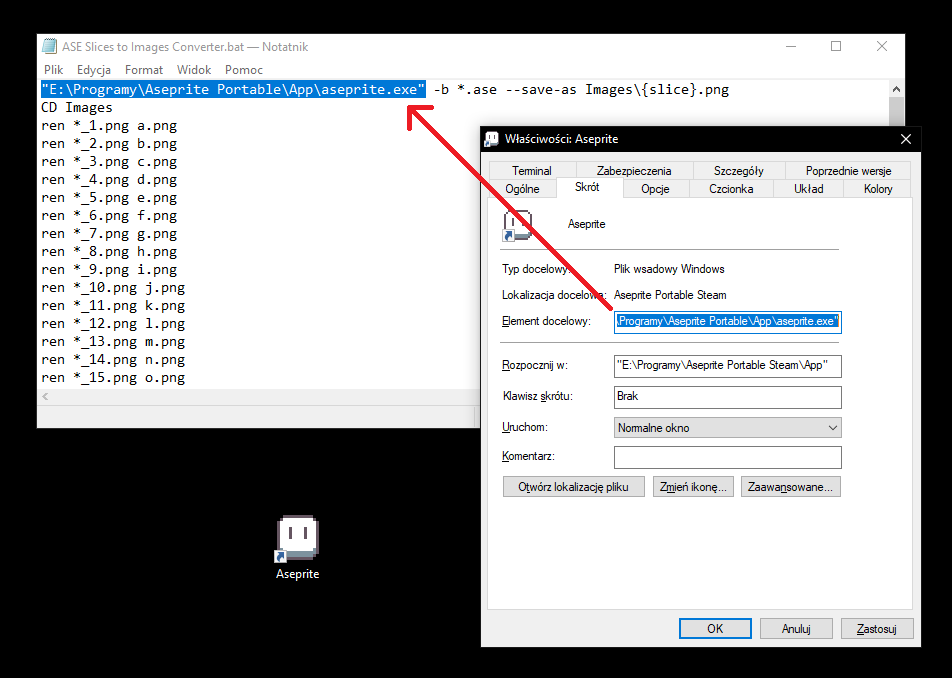This screenshot has height=678, width=952.
Task: Click the highlighted aseprite.exe path in Notepad
Action: tap(233, 89)
